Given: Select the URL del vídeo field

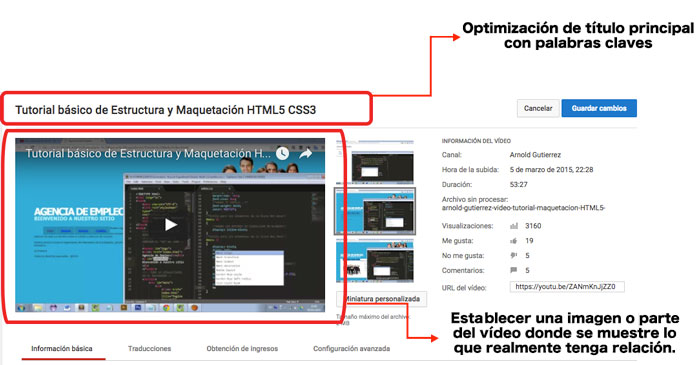Looking at the screenshot, I should tap(567, 287).
